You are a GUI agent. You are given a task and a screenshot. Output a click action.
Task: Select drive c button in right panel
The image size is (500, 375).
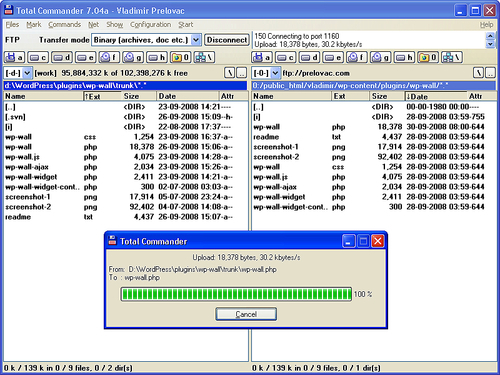point(286,57)
